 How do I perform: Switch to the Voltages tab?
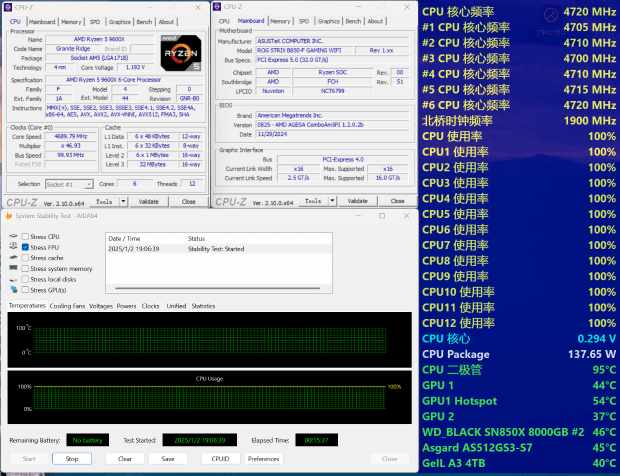(x=101, y=306)
